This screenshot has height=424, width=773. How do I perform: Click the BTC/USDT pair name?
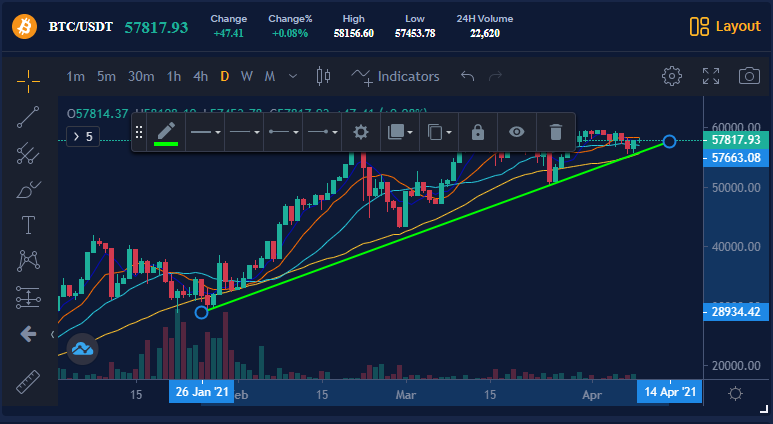[81, 27]
